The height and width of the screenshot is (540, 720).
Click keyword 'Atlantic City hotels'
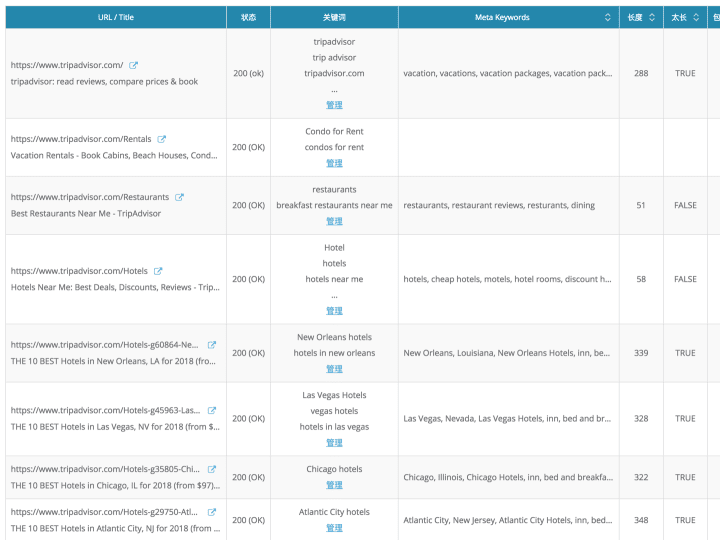tap(334, 512)
